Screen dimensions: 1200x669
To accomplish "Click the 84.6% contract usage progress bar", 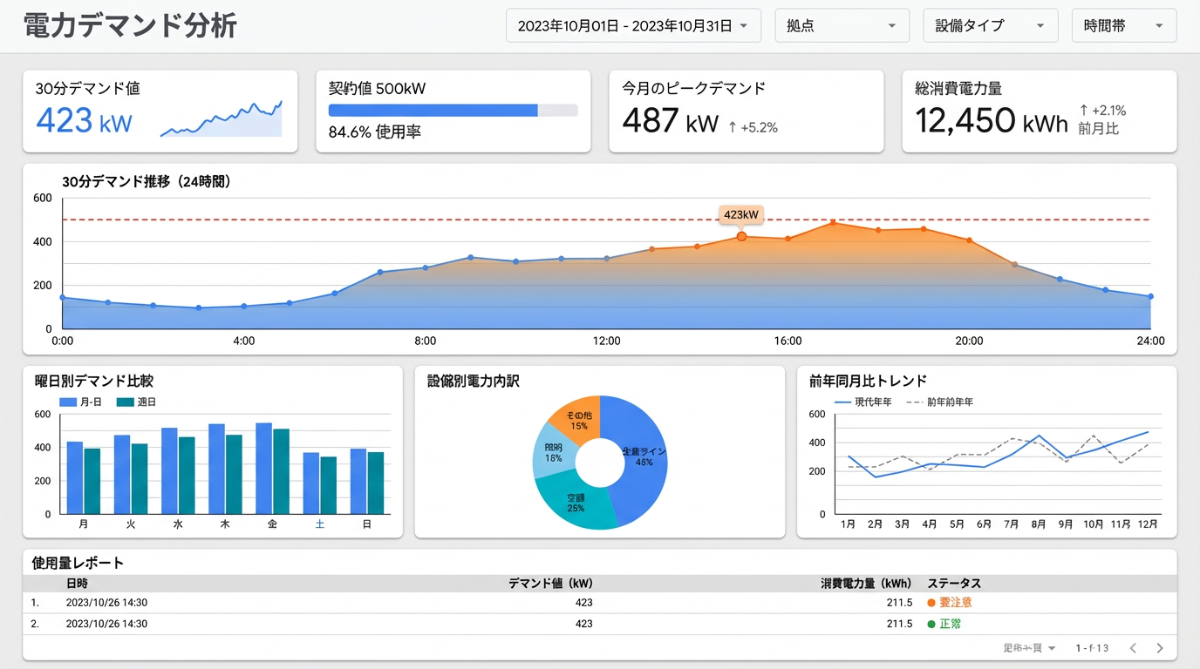I will pos(450,112).
